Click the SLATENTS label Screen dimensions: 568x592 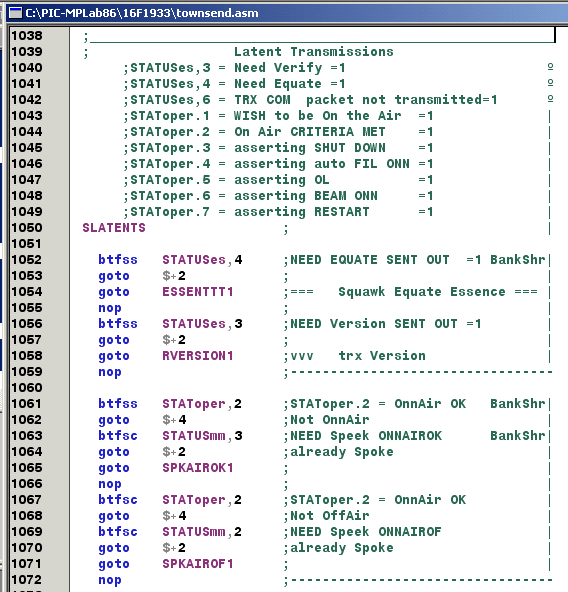(114, 228)
